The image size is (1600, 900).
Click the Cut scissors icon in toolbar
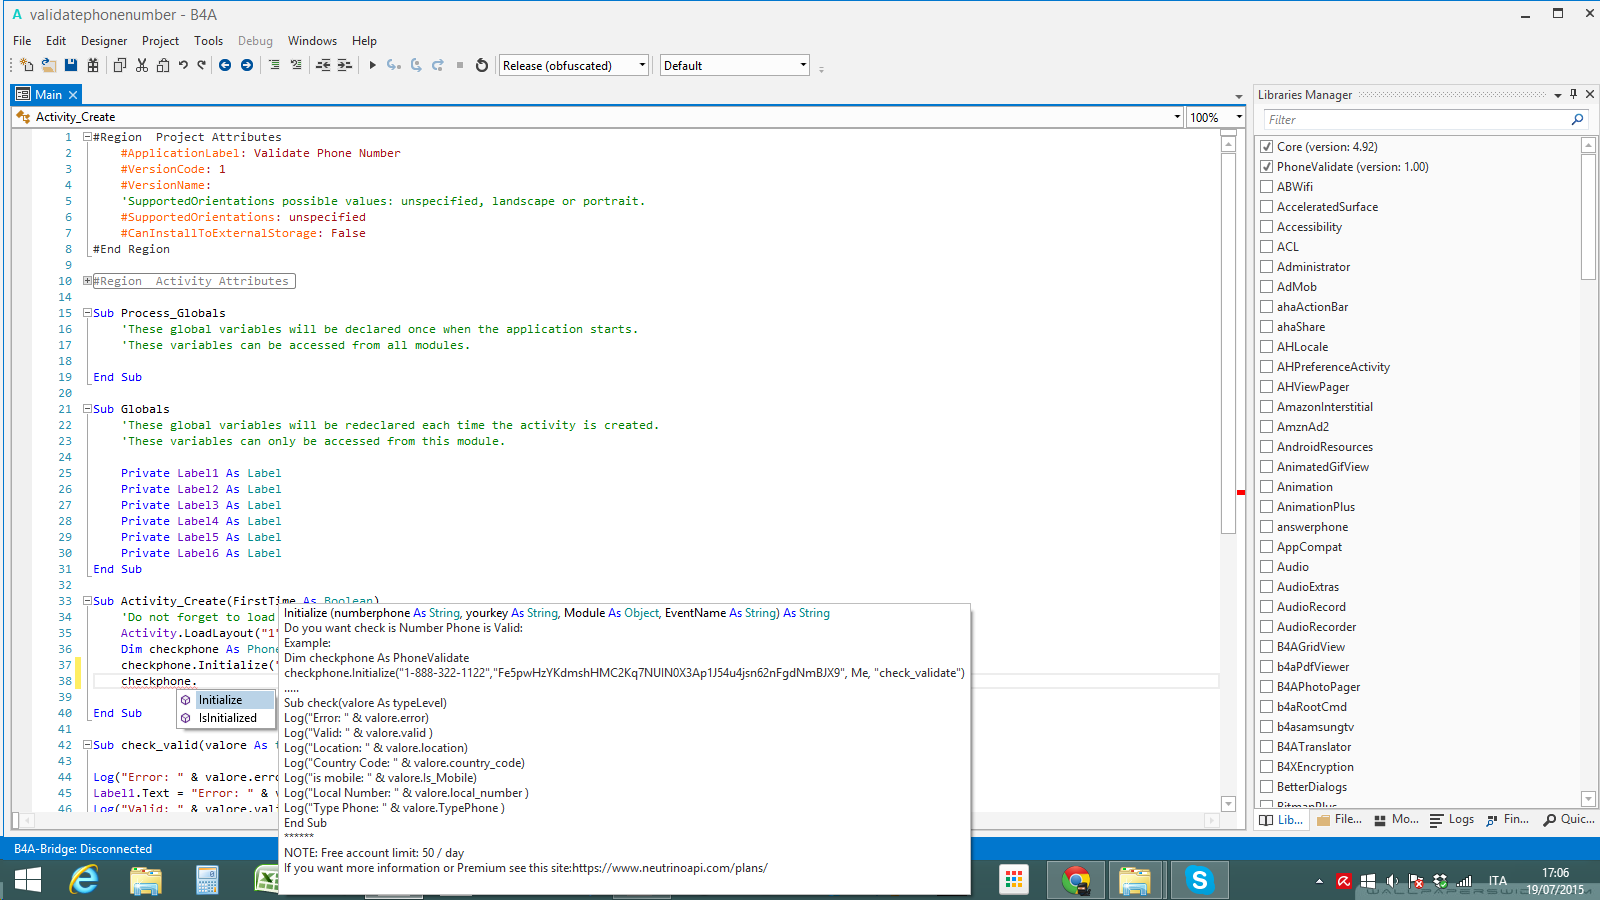pos(142,65)
